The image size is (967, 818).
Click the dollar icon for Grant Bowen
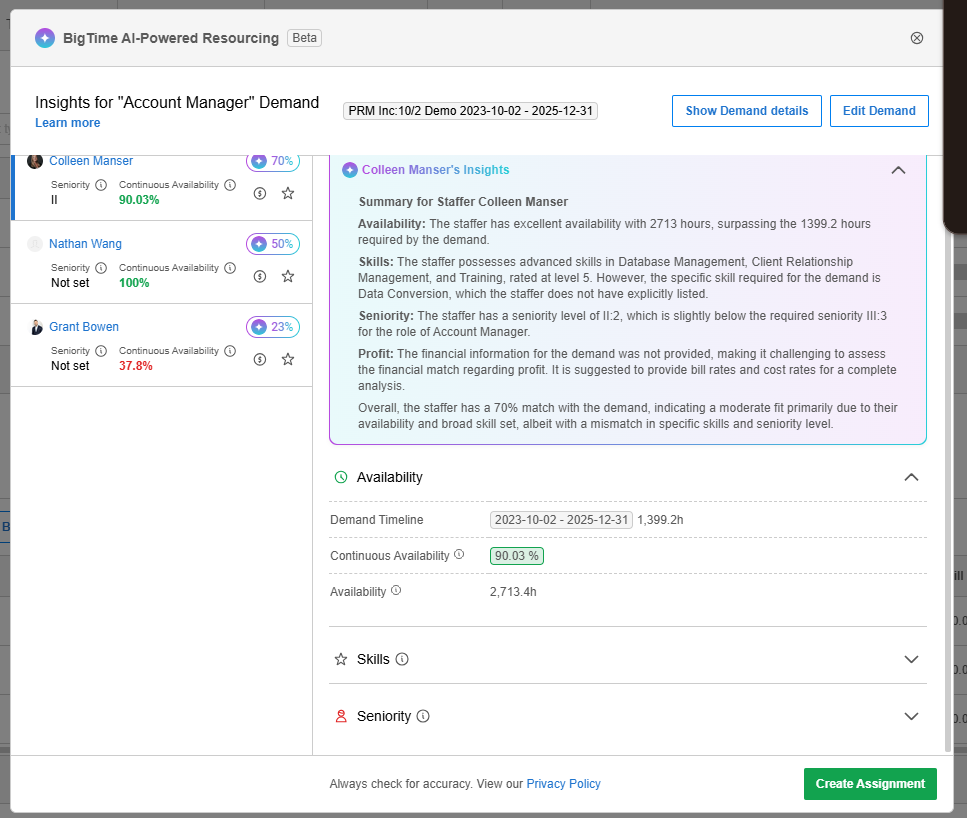(260, 359)
